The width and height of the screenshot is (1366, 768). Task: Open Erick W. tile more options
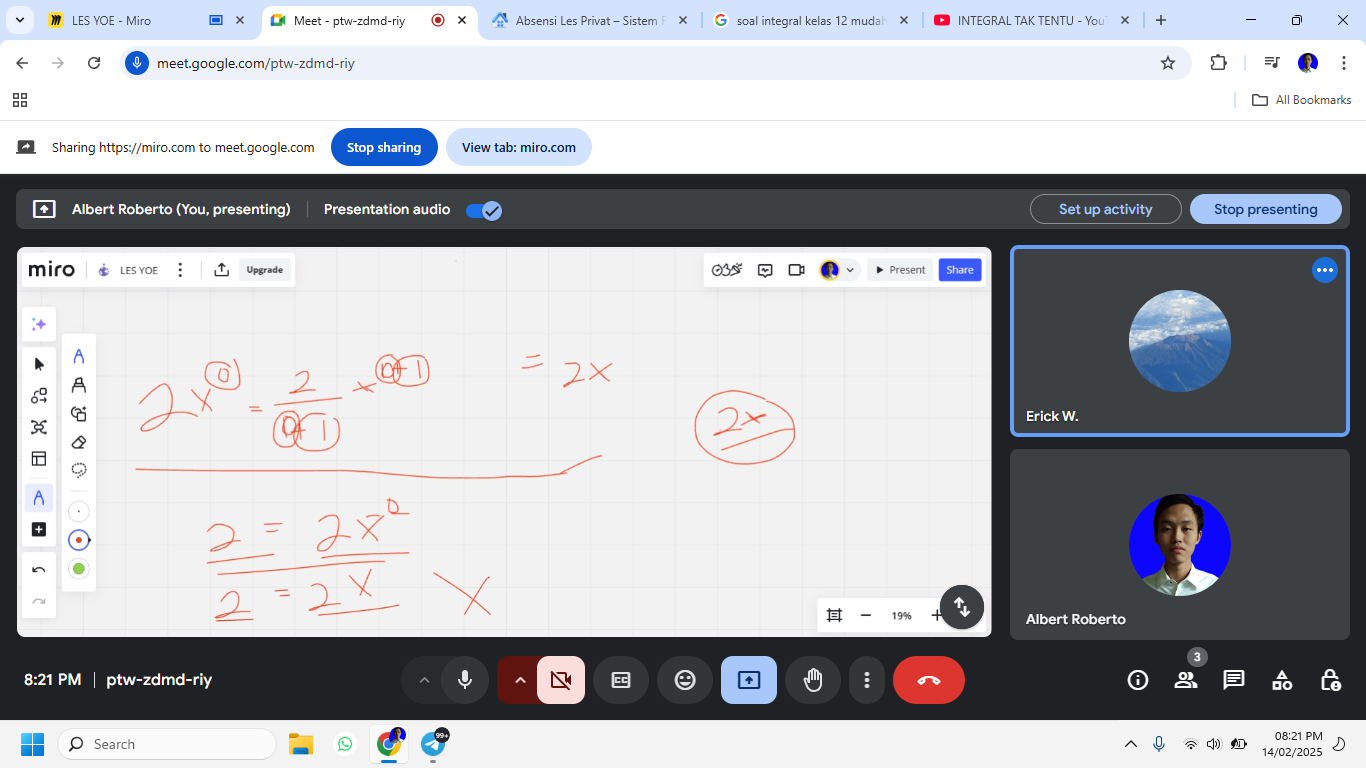point(1325,270)
